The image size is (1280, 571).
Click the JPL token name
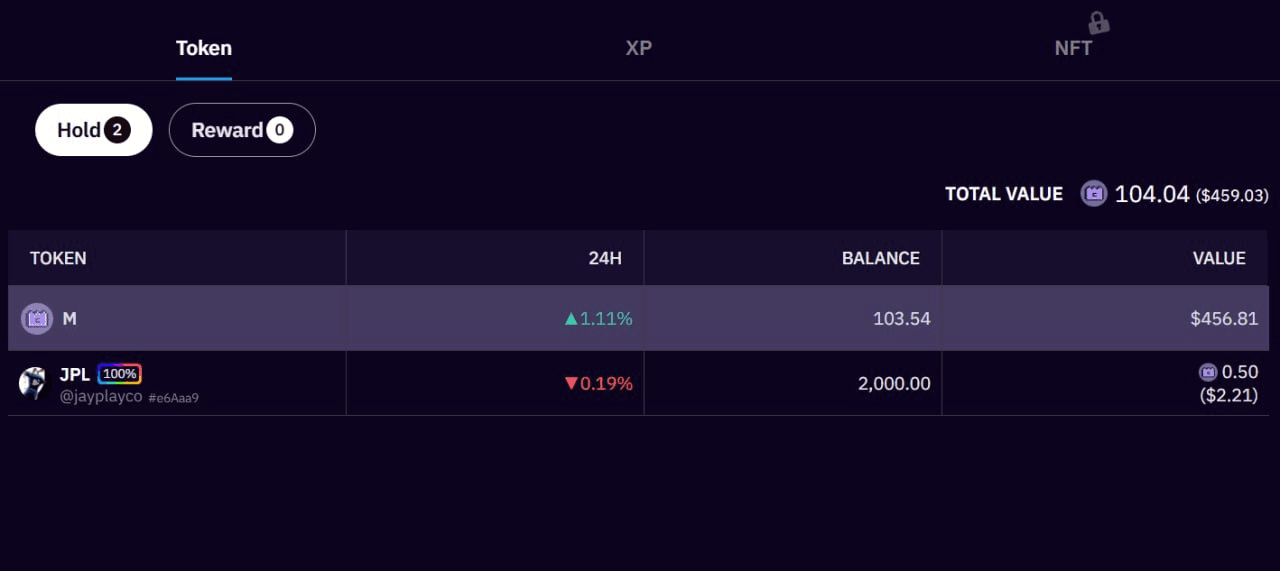(x=75, y=374)
